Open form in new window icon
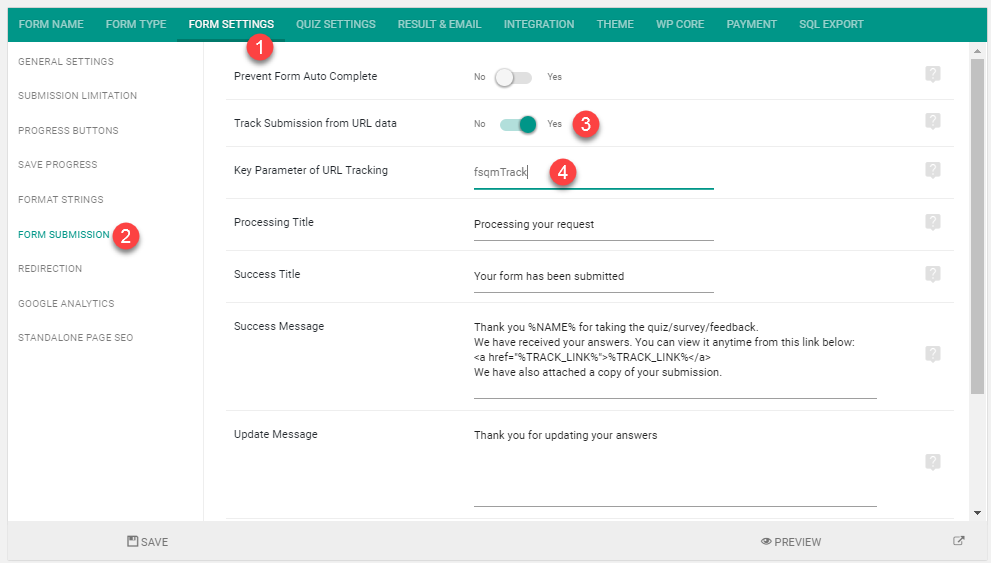991x563 pixels. pyautogui.click(x=959, y=541)
